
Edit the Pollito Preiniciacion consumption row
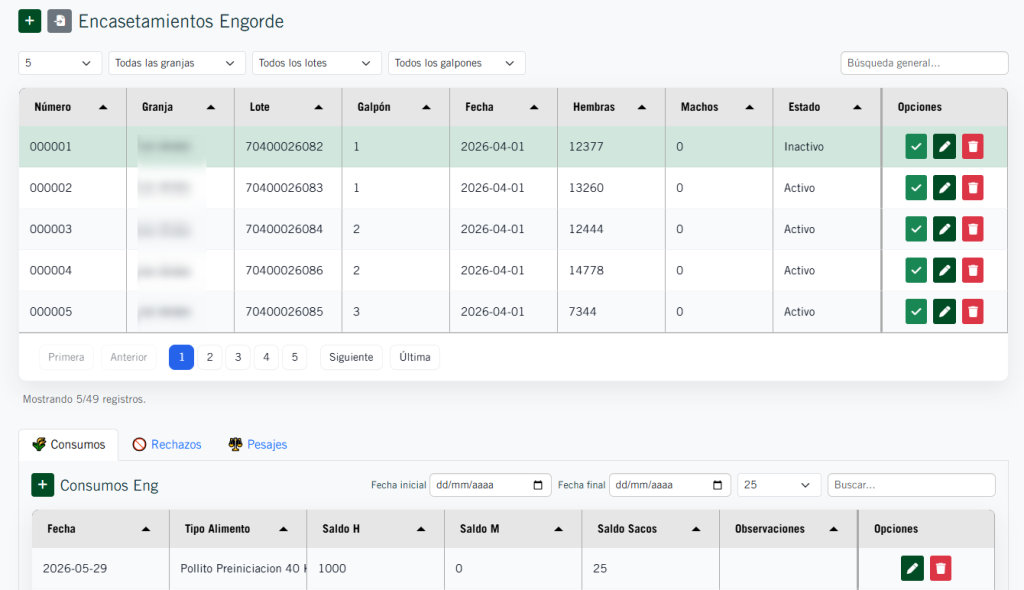[912, 568]
